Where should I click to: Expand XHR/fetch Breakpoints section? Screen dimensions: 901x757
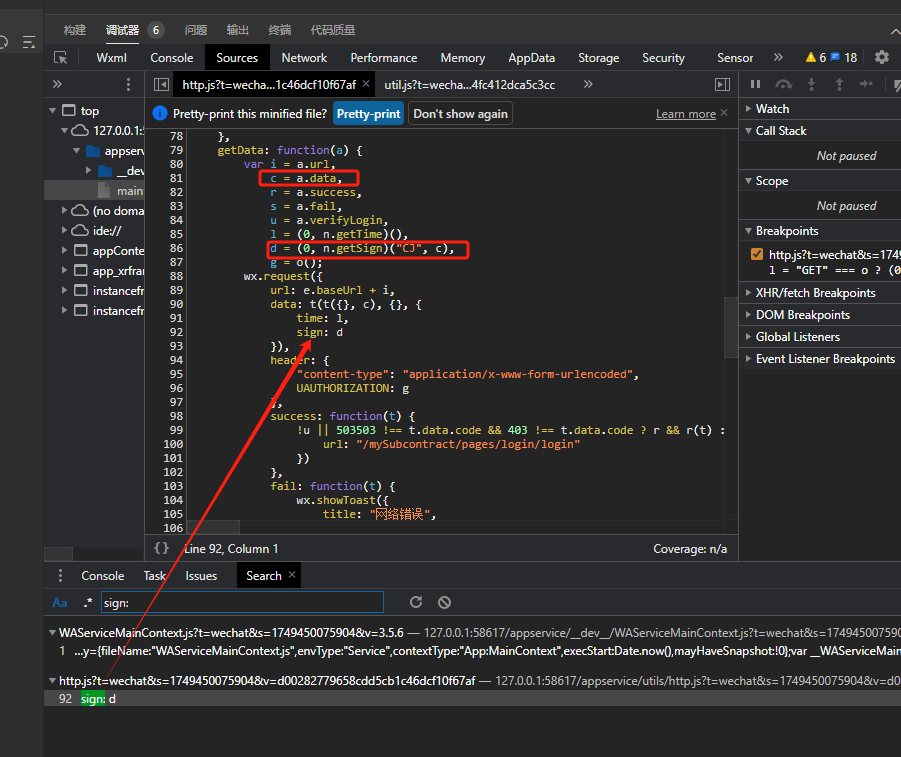click(748, 293)
